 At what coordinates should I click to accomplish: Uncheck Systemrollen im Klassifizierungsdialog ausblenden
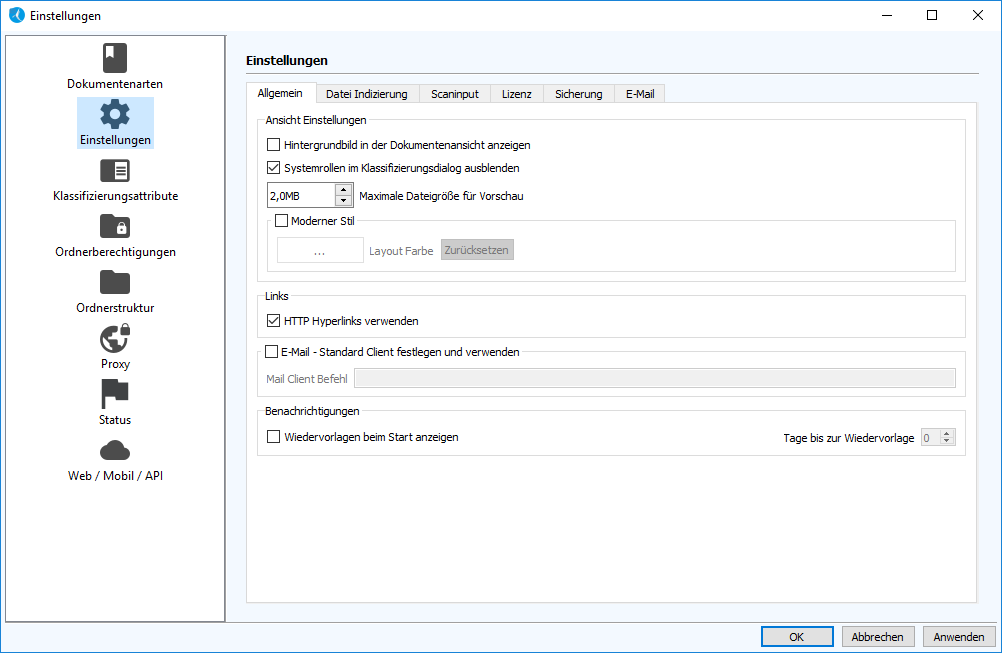(274, 168)
